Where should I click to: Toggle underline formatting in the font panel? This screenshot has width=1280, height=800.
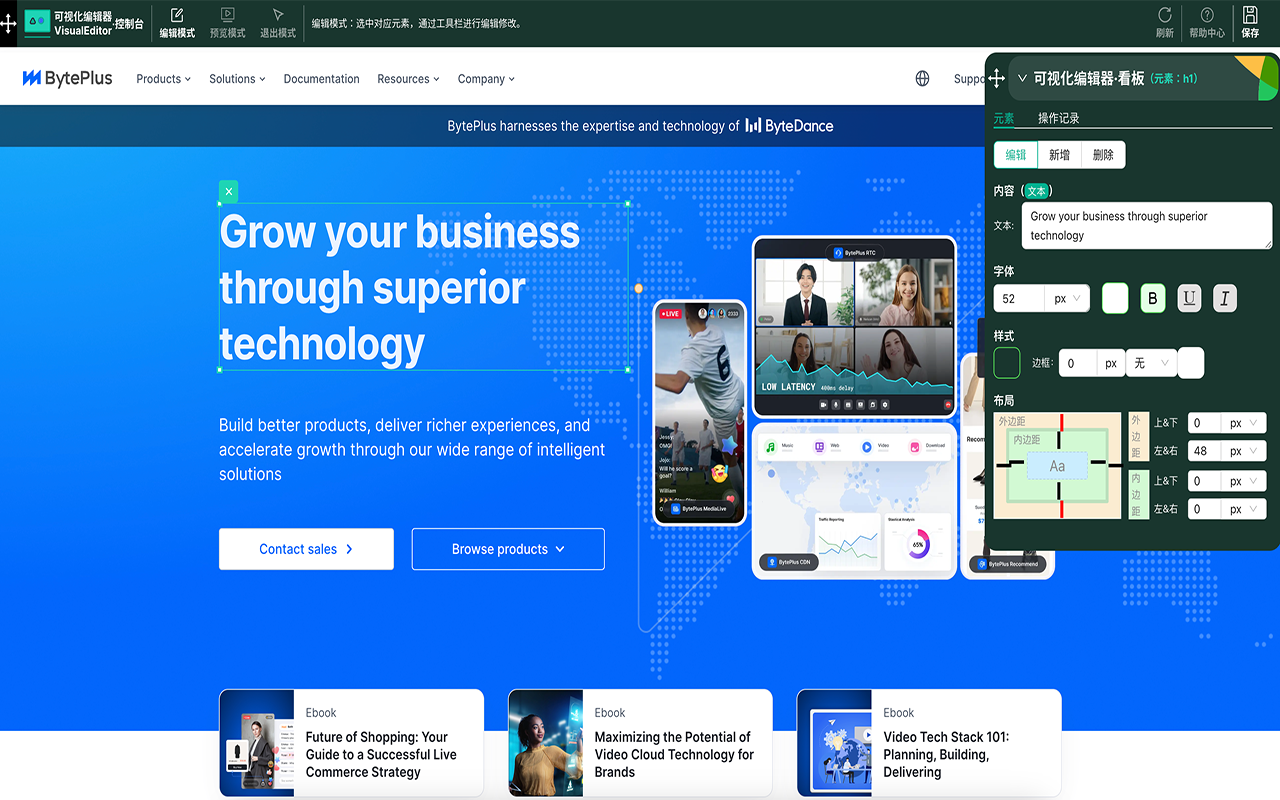[x=1188, y=297]
